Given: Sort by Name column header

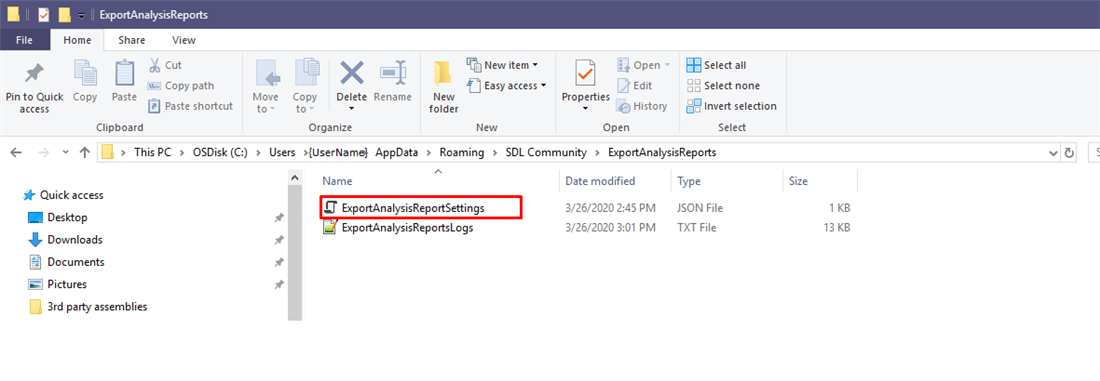Looking at the screenshot, I should click(x=337, y=181).
